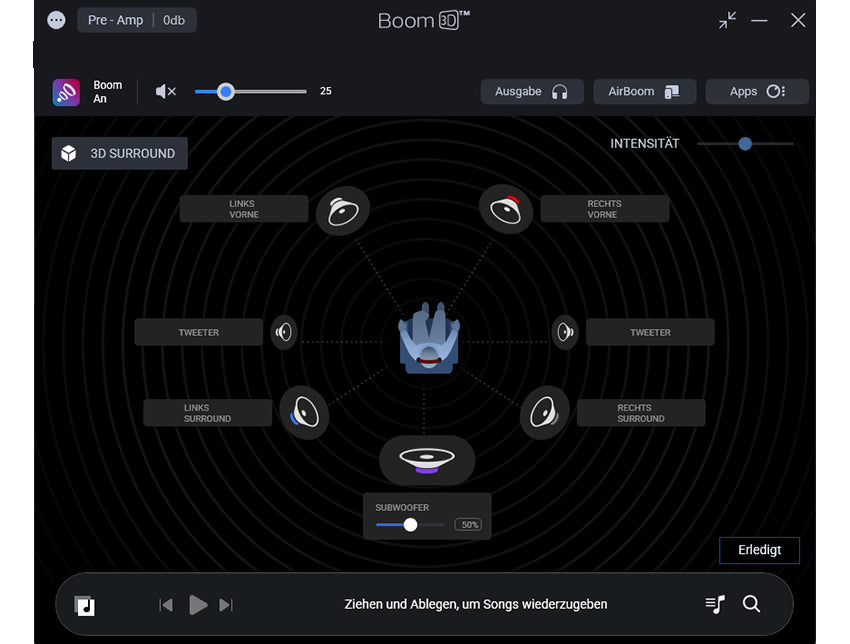
Task: Minimize the Boom 3D window
Action: pos(759,21)
